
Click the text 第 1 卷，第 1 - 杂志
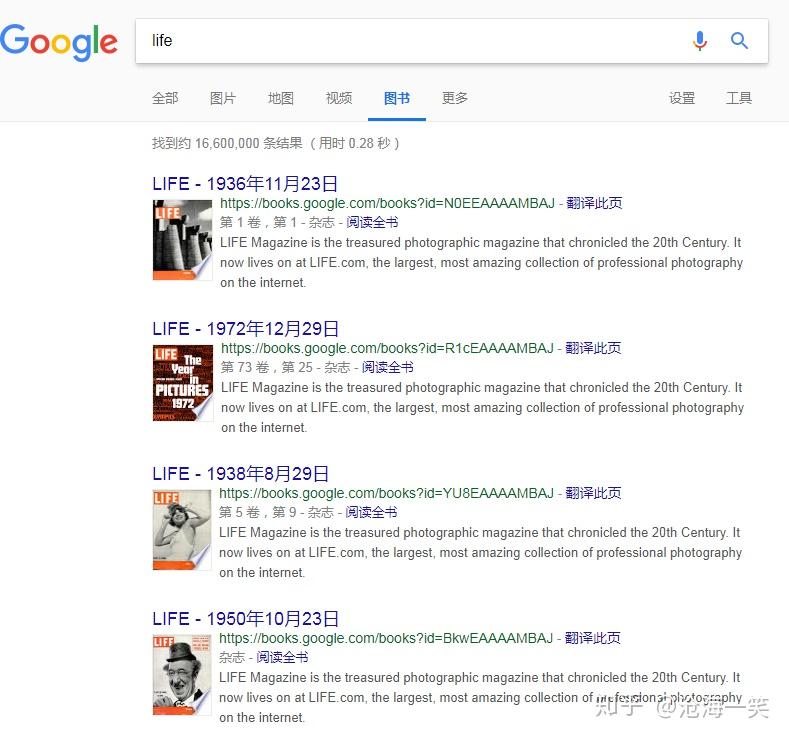click(x=277, y=222)
